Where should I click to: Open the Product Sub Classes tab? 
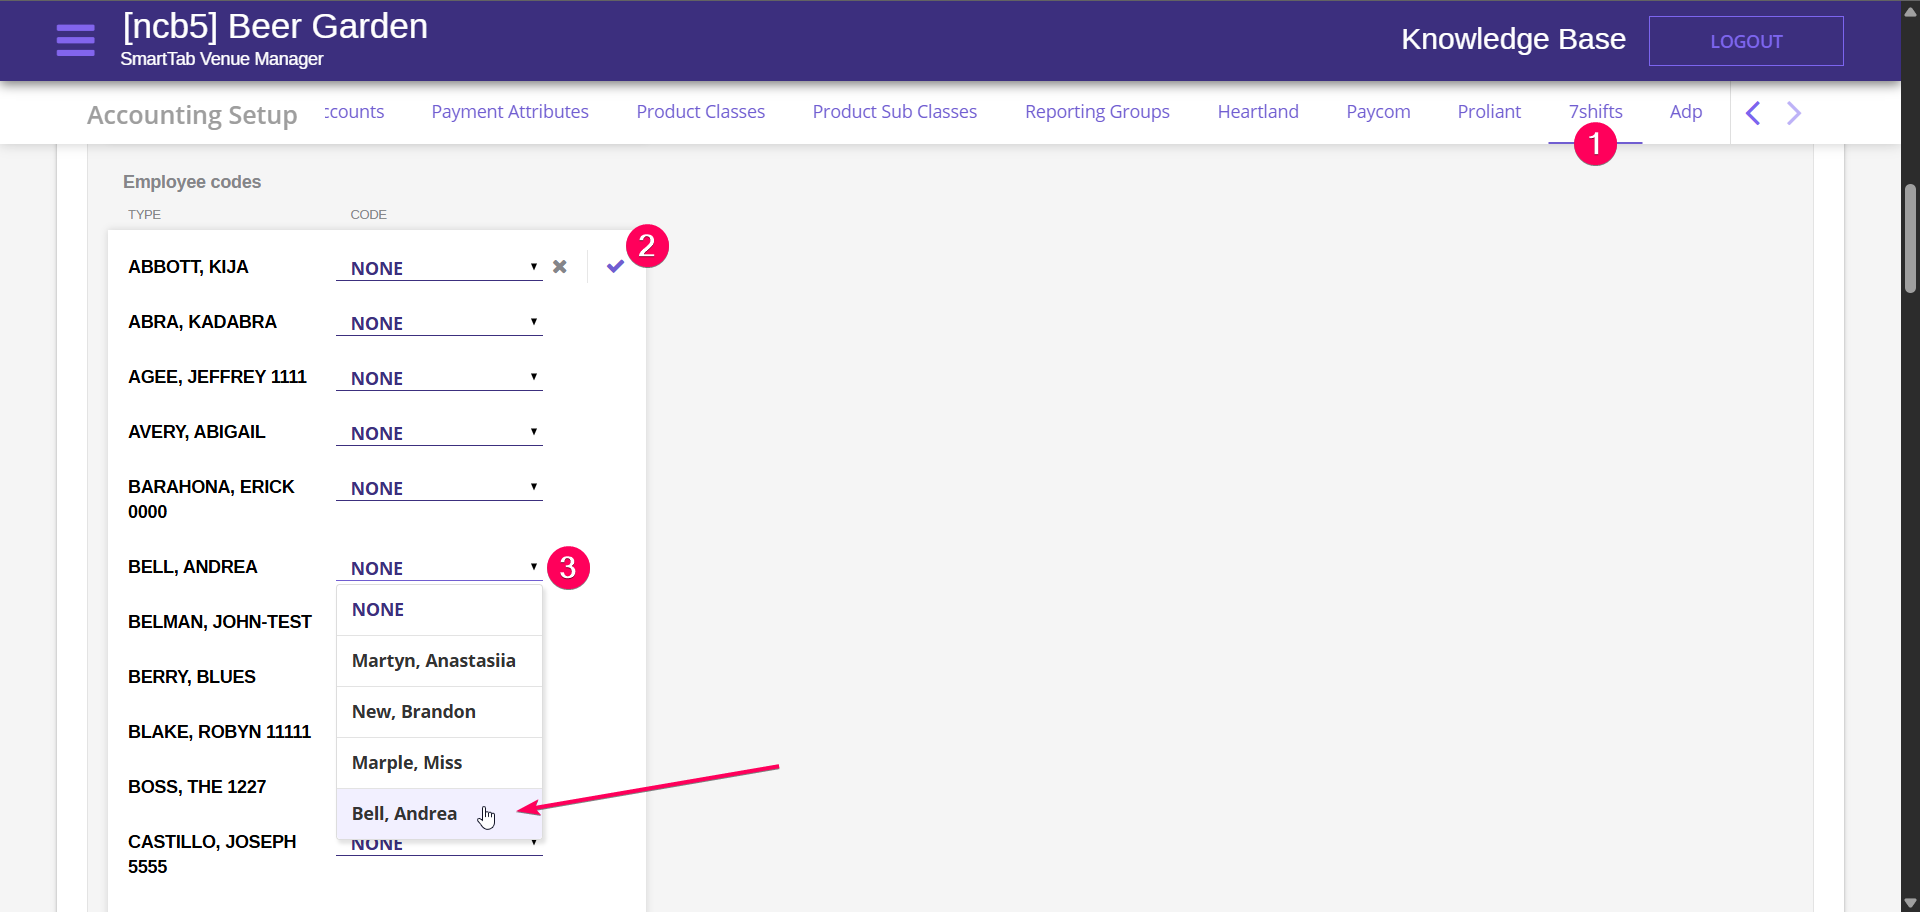[x=894, y=112]
